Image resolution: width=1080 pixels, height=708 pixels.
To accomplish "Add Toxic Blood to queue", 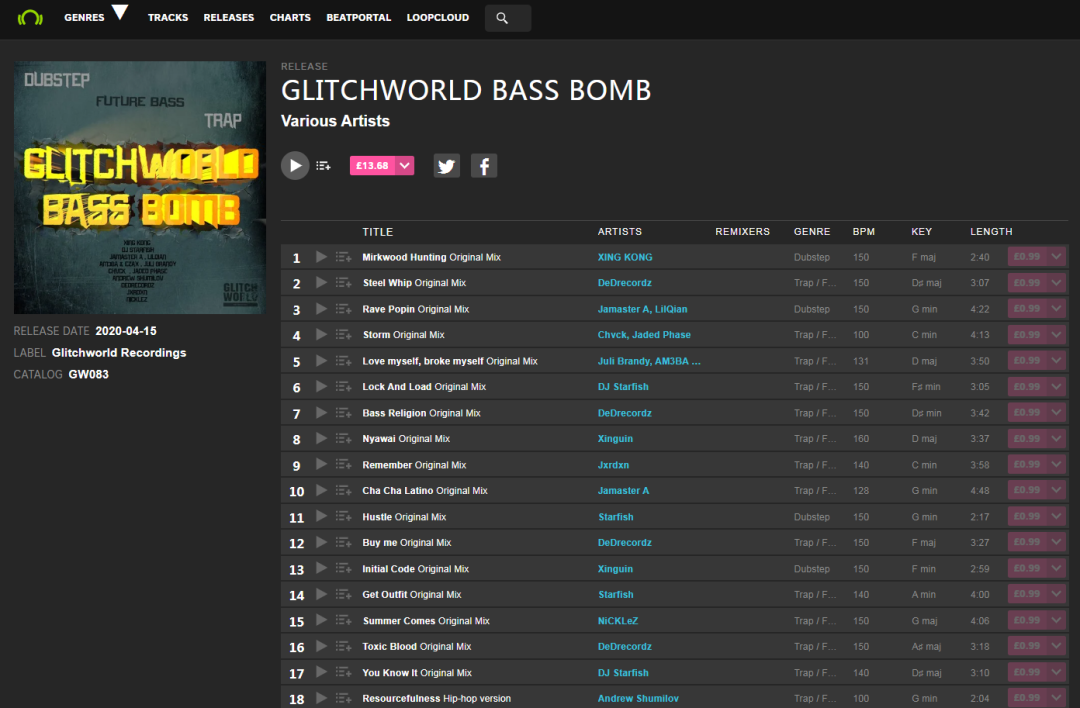I will pos(344,646).
